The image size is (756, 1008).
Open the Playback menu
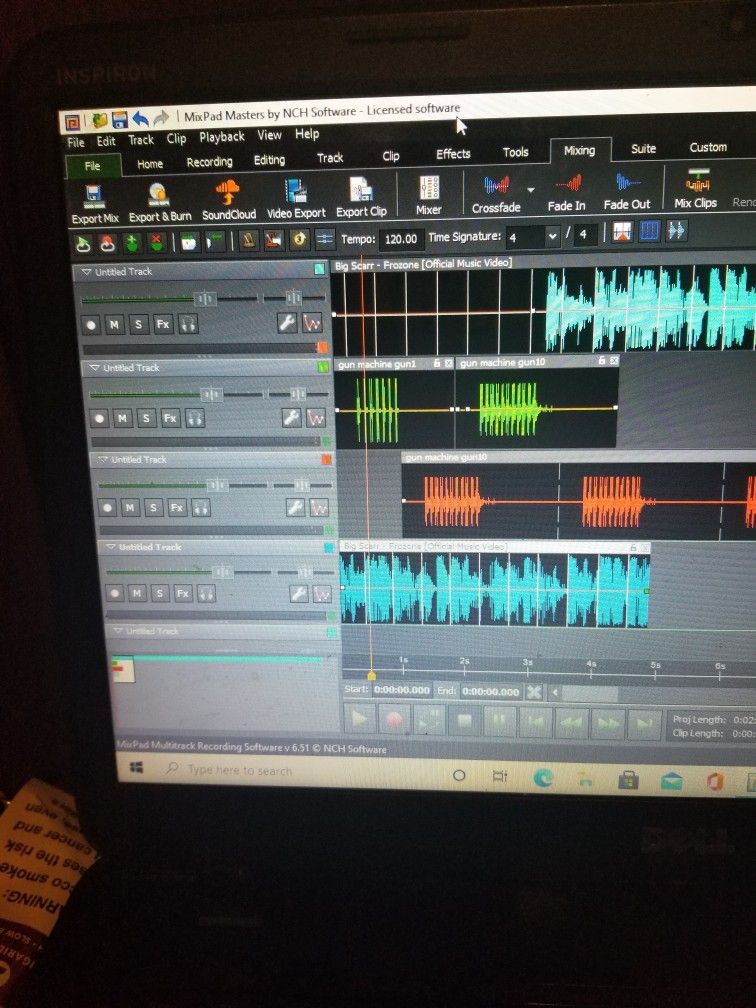[222, 137]
